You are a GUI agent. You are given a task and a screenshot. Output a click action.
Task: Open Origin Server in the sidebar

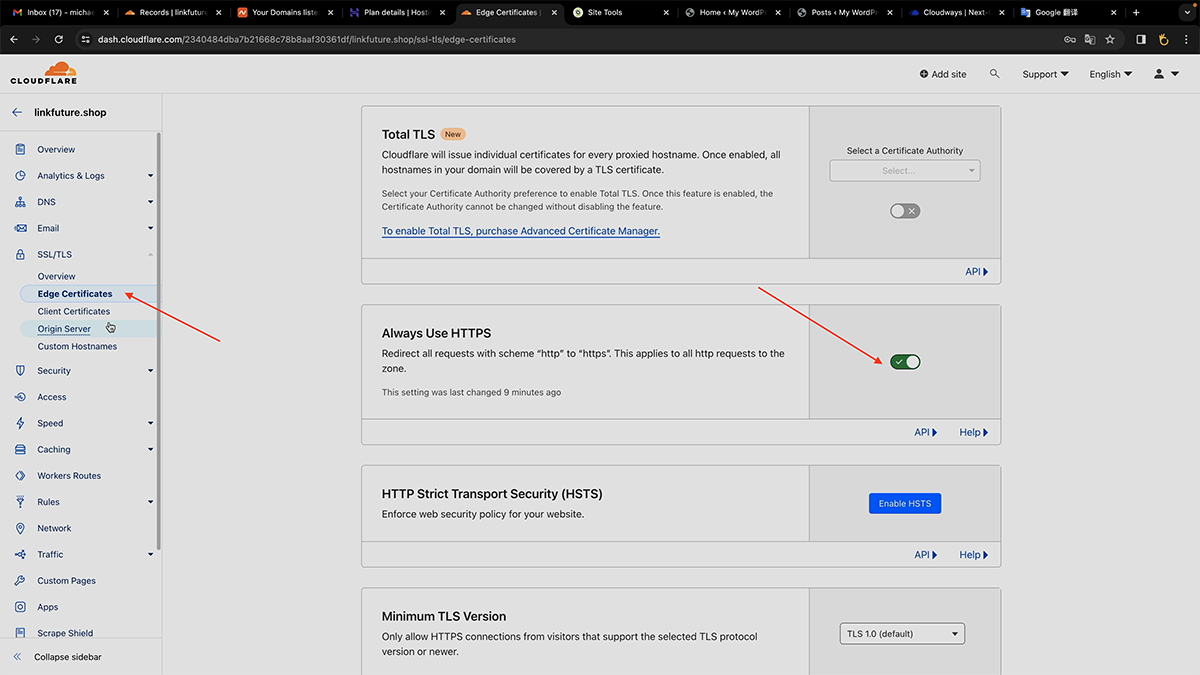[64, 329]
